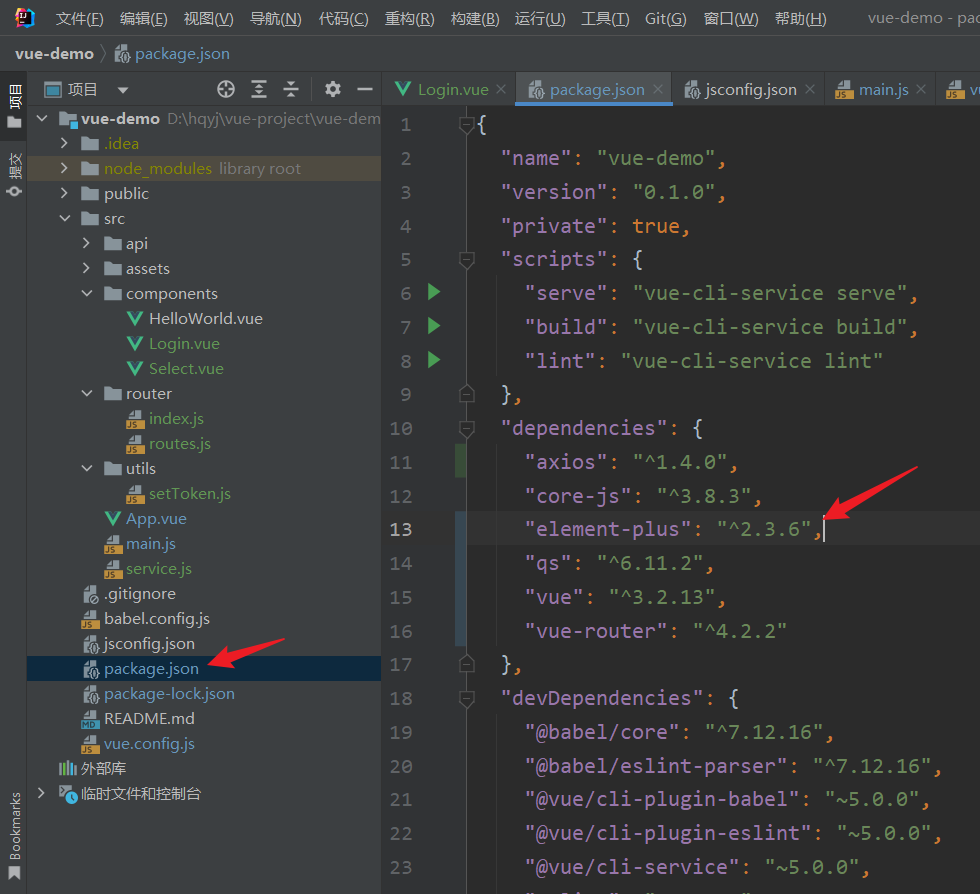Fold the dependencies block in gutter

(x=466, y=428)
